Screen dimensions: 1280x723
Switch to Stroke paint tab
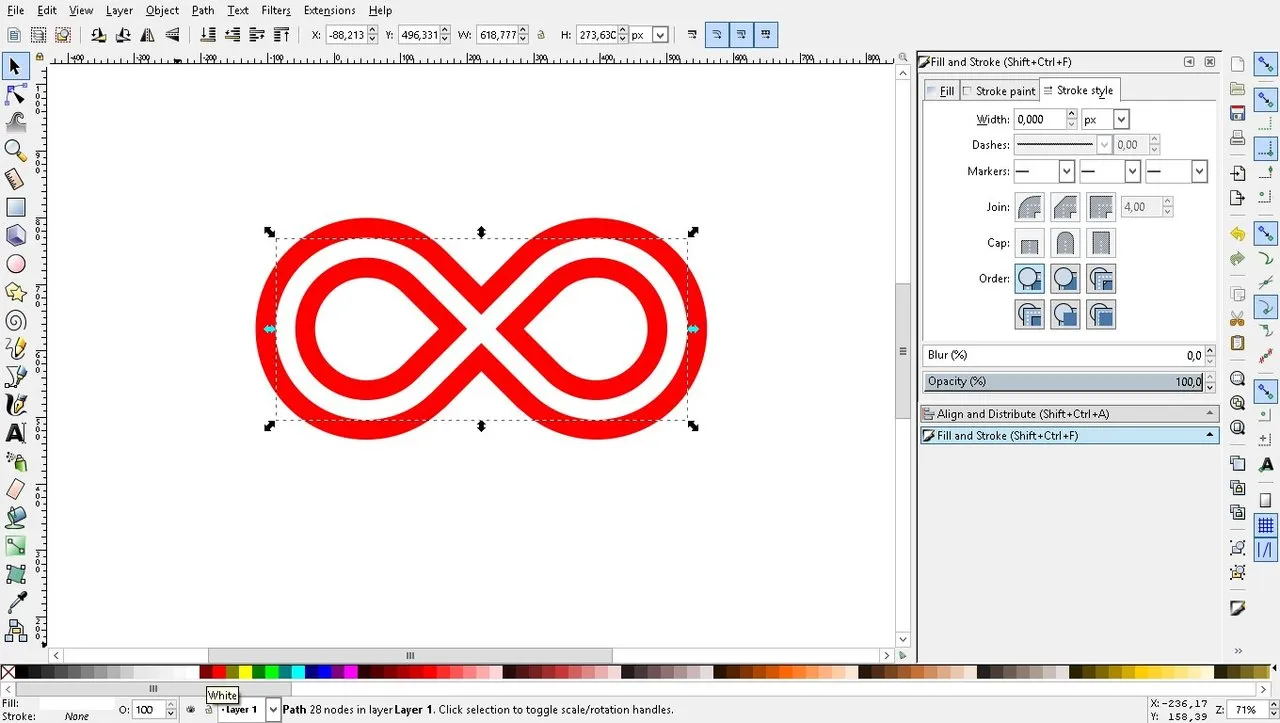tap(999, 91)
